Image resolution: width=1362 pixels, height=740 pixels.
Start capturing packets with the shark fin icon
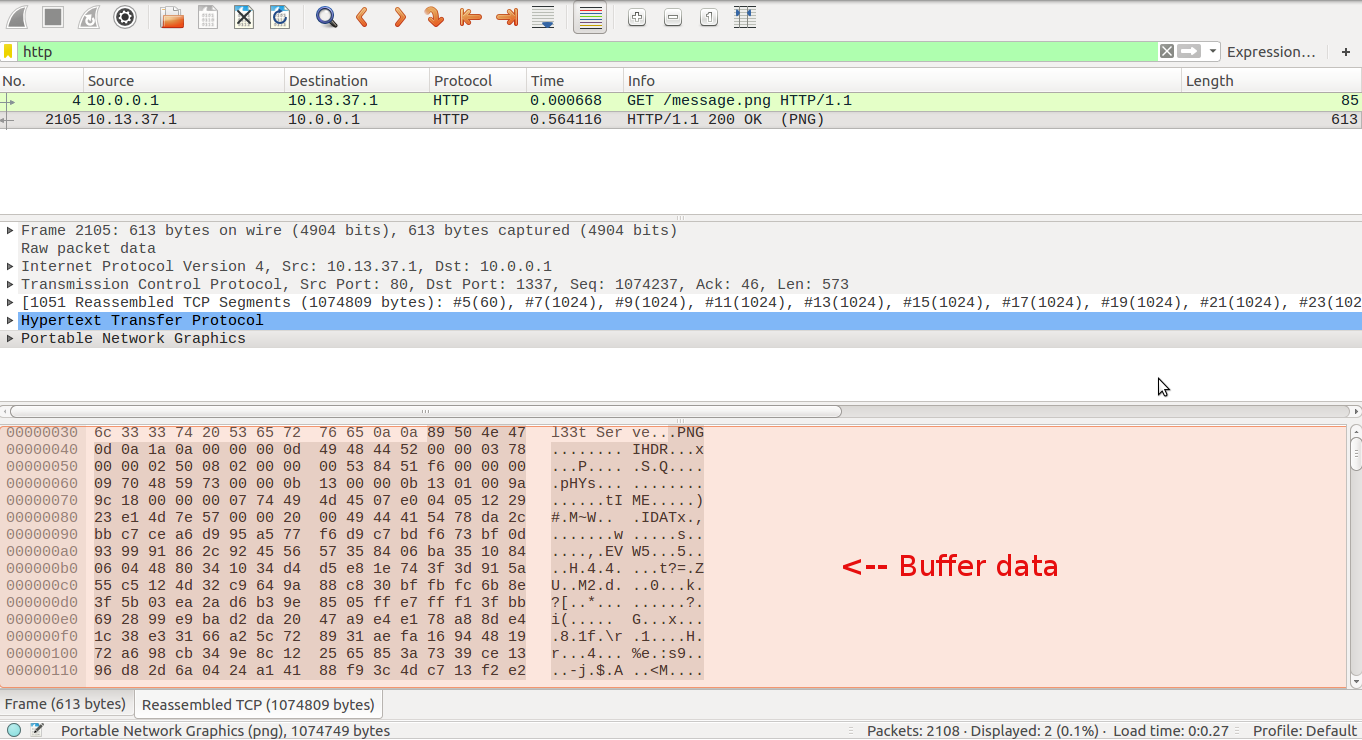click(x=17, y=16)
